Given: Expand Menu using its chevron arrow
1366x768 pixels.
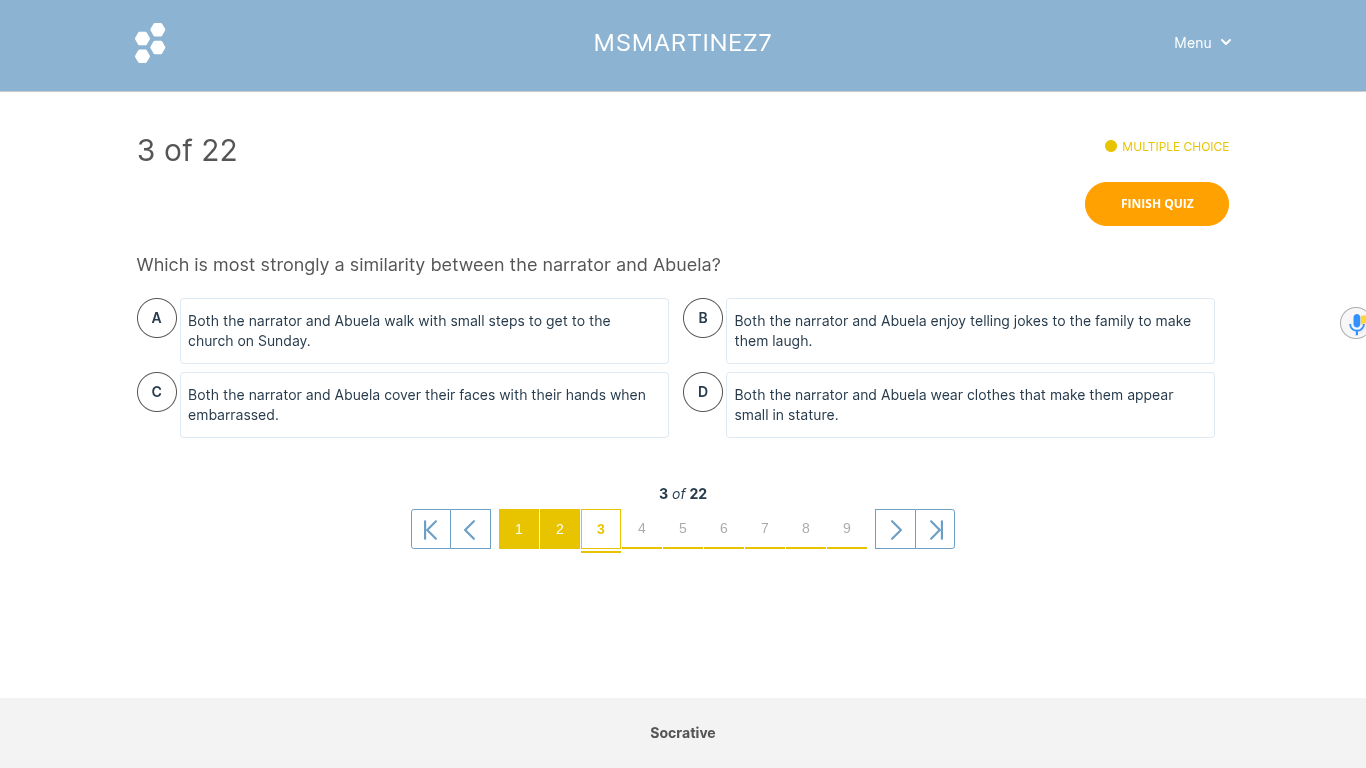Looking at the screenshot, I should pyautogui.click(x=1226, y=42).
